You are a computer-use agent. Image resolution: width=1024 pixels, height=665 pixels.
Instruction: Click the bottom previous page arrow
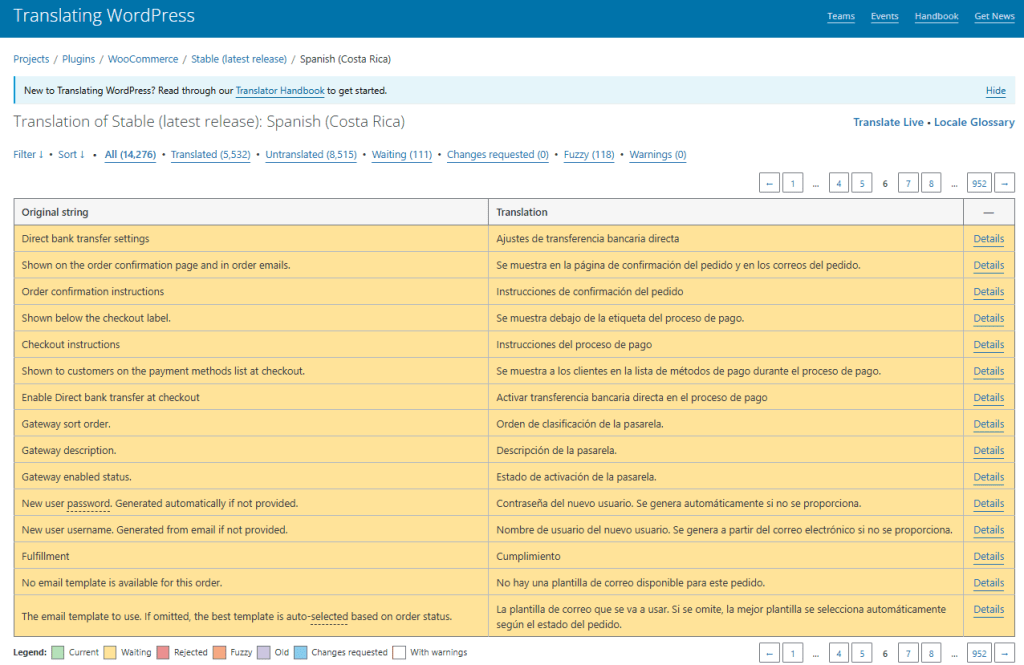pyautogui.click(x=769, y=653)
